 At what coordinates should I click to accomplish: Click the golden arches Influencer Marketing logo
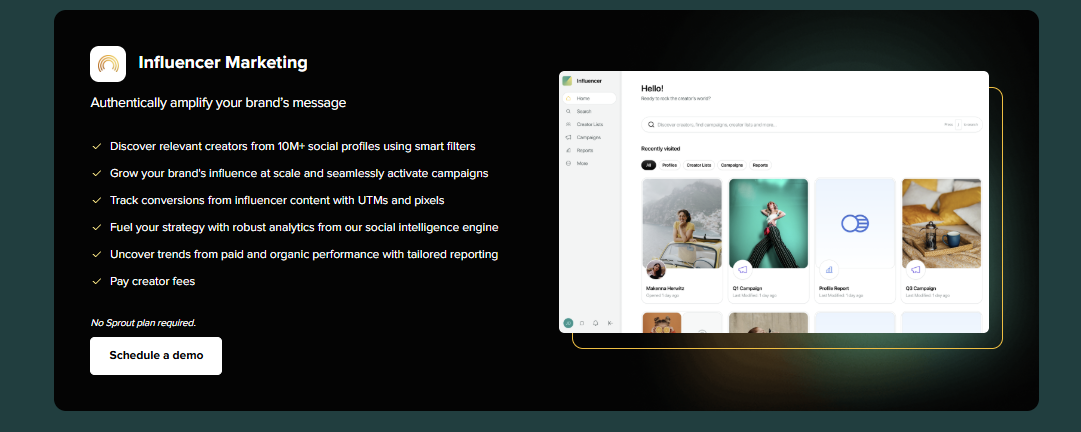pos(108,64)
